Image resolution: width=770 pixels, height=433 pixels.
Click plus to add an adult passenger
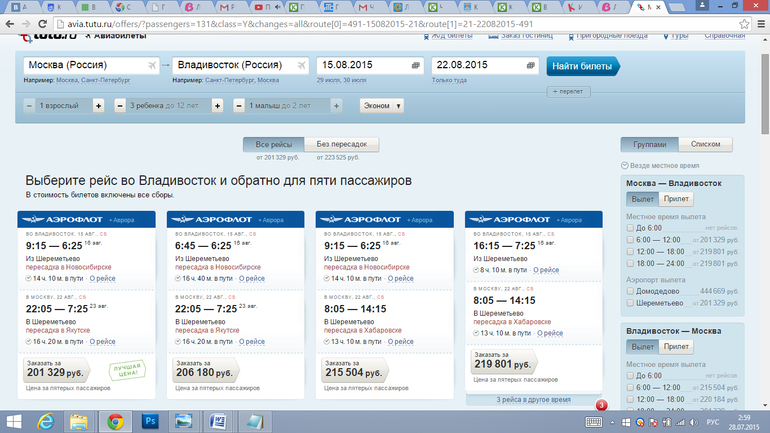(x=98, y=105)
